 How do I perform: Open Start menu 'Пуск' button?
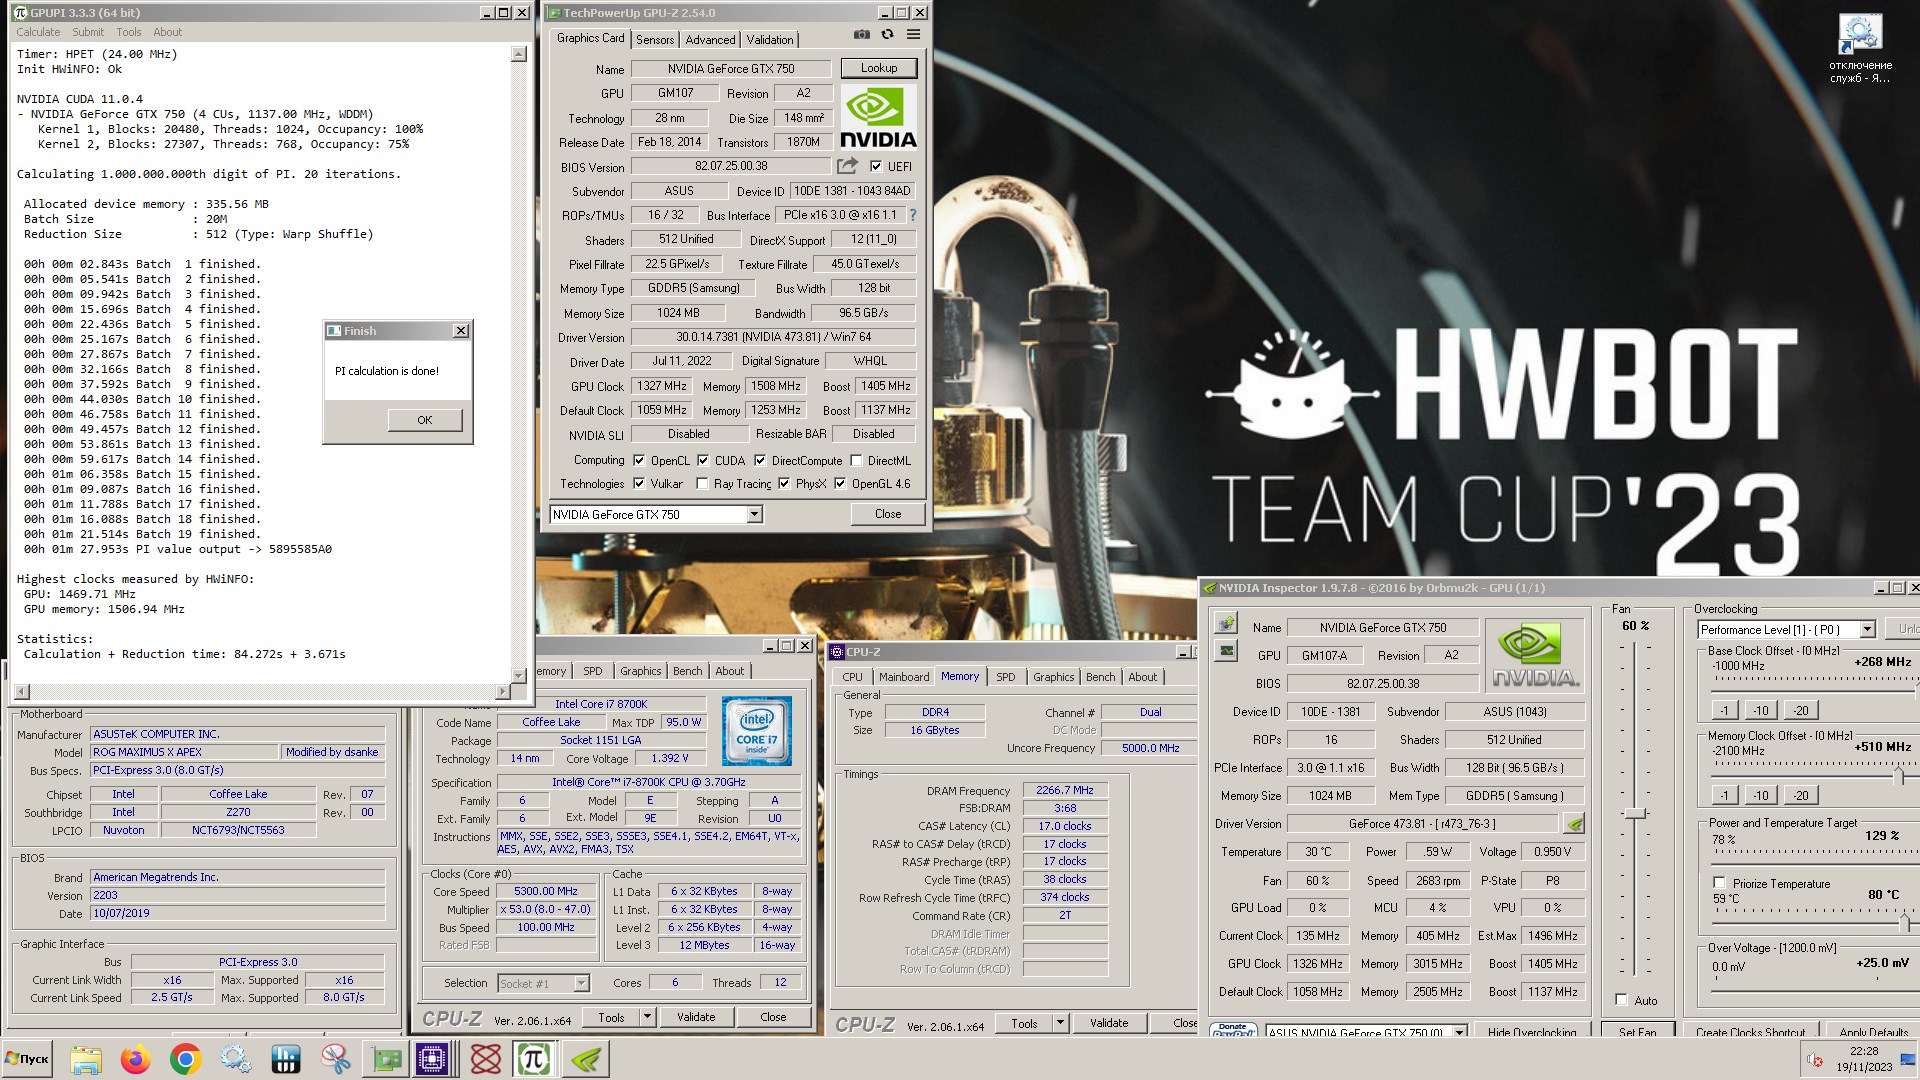click(27, 1059)
